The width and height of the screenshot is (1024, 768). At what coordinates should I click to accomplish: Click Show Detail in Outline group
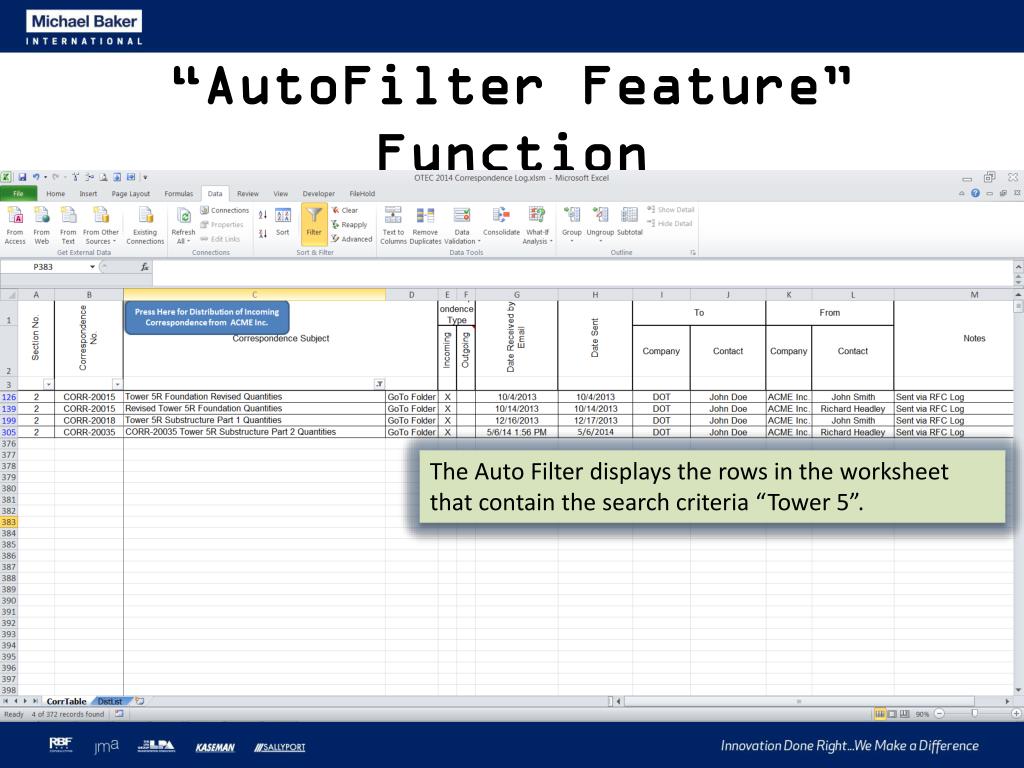coord(671,210)
